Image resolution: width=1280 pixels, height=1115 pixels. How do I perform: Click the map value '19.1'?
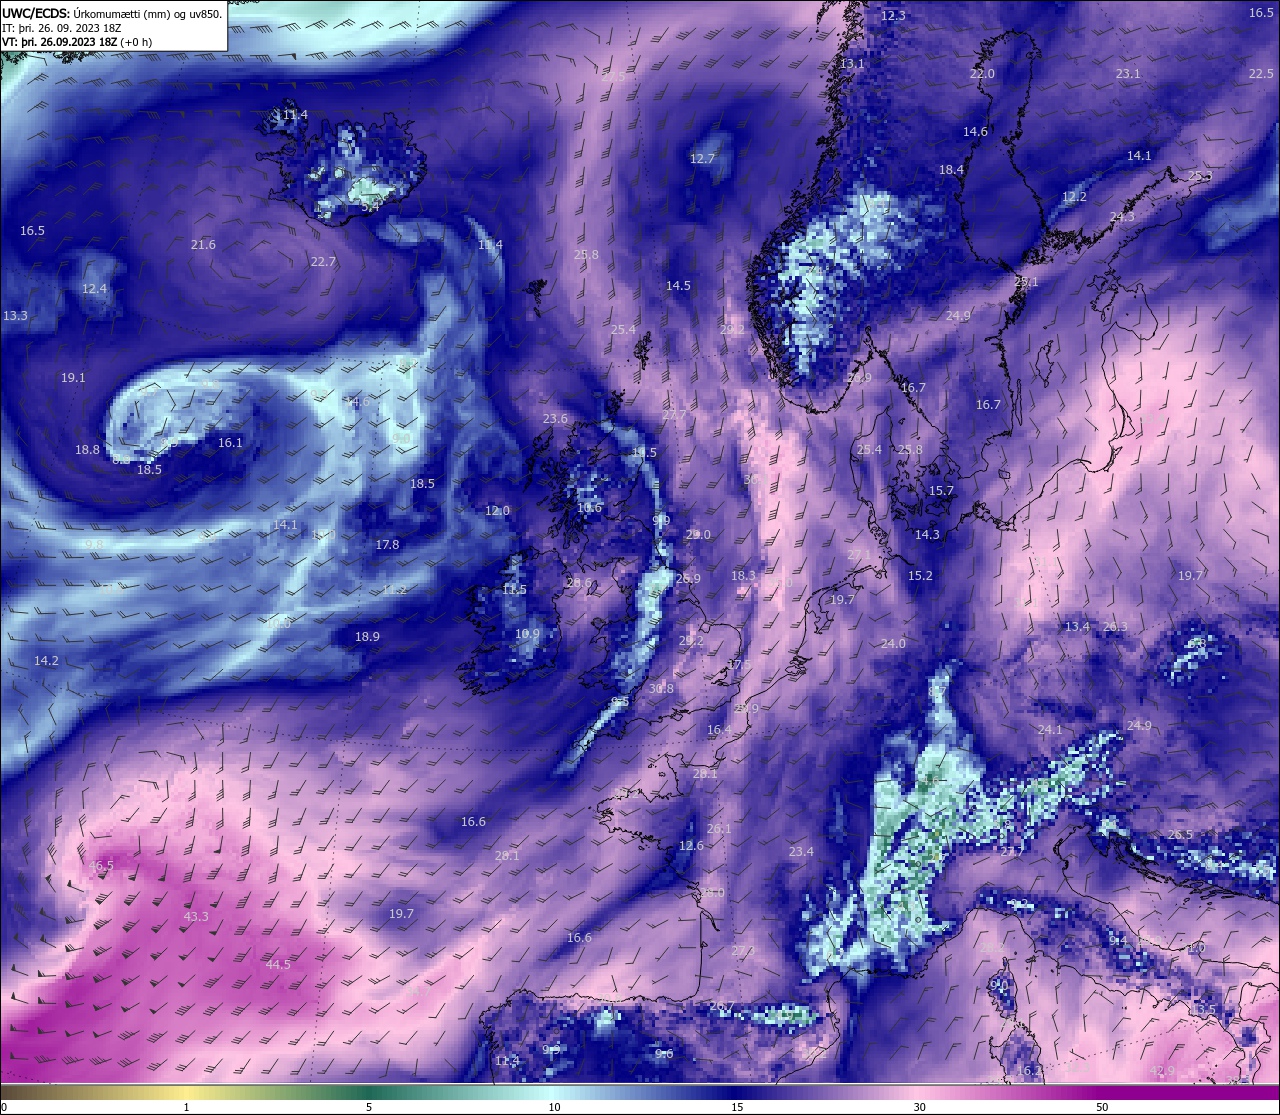[73, 377]
